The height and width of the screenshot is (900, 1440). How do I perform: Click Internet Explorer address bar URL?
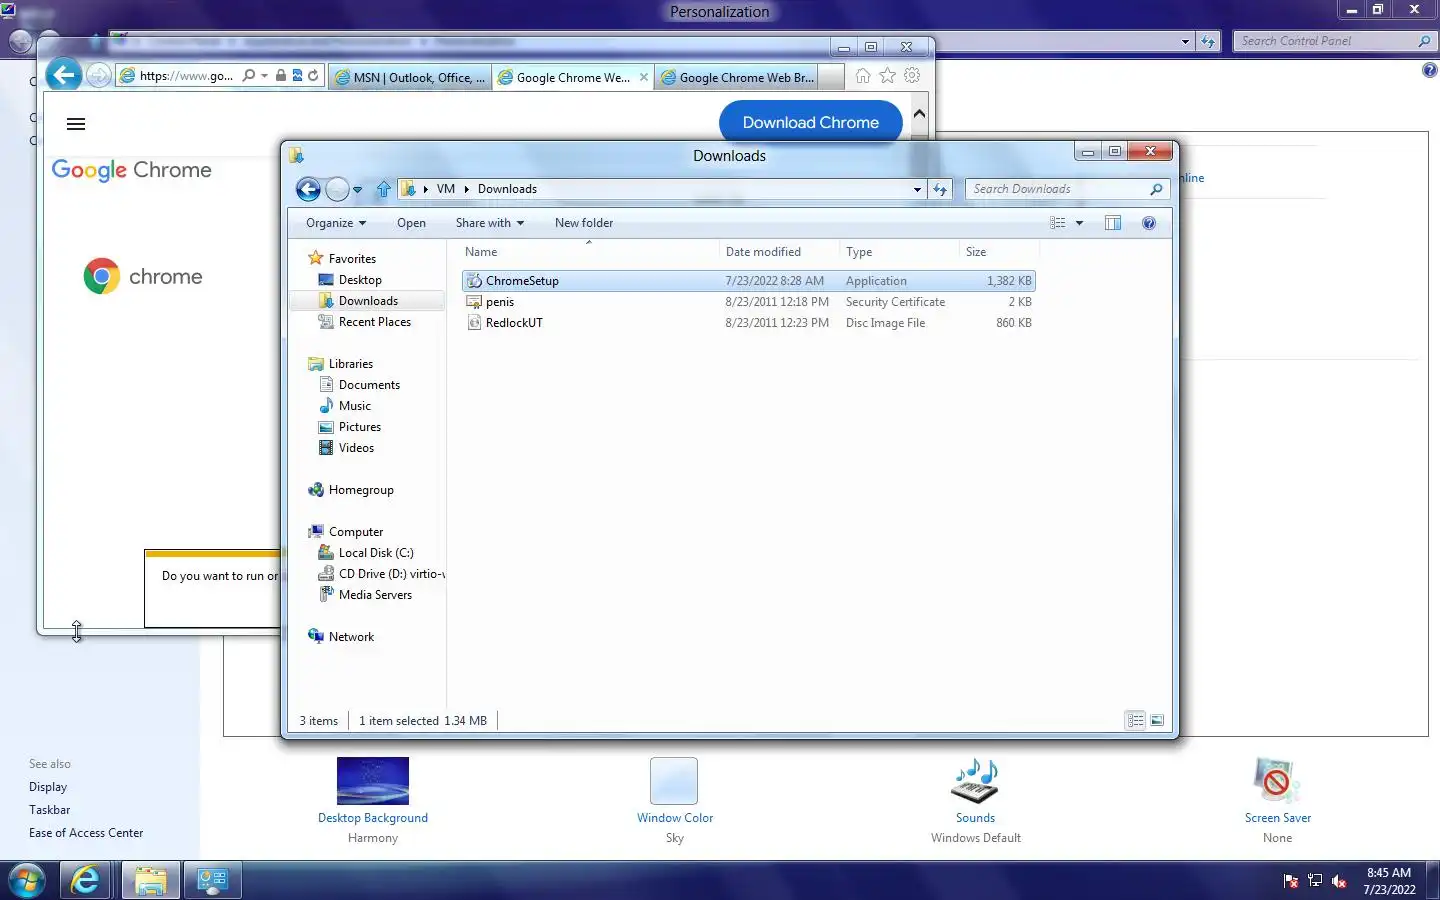click(x=186, y=76)
